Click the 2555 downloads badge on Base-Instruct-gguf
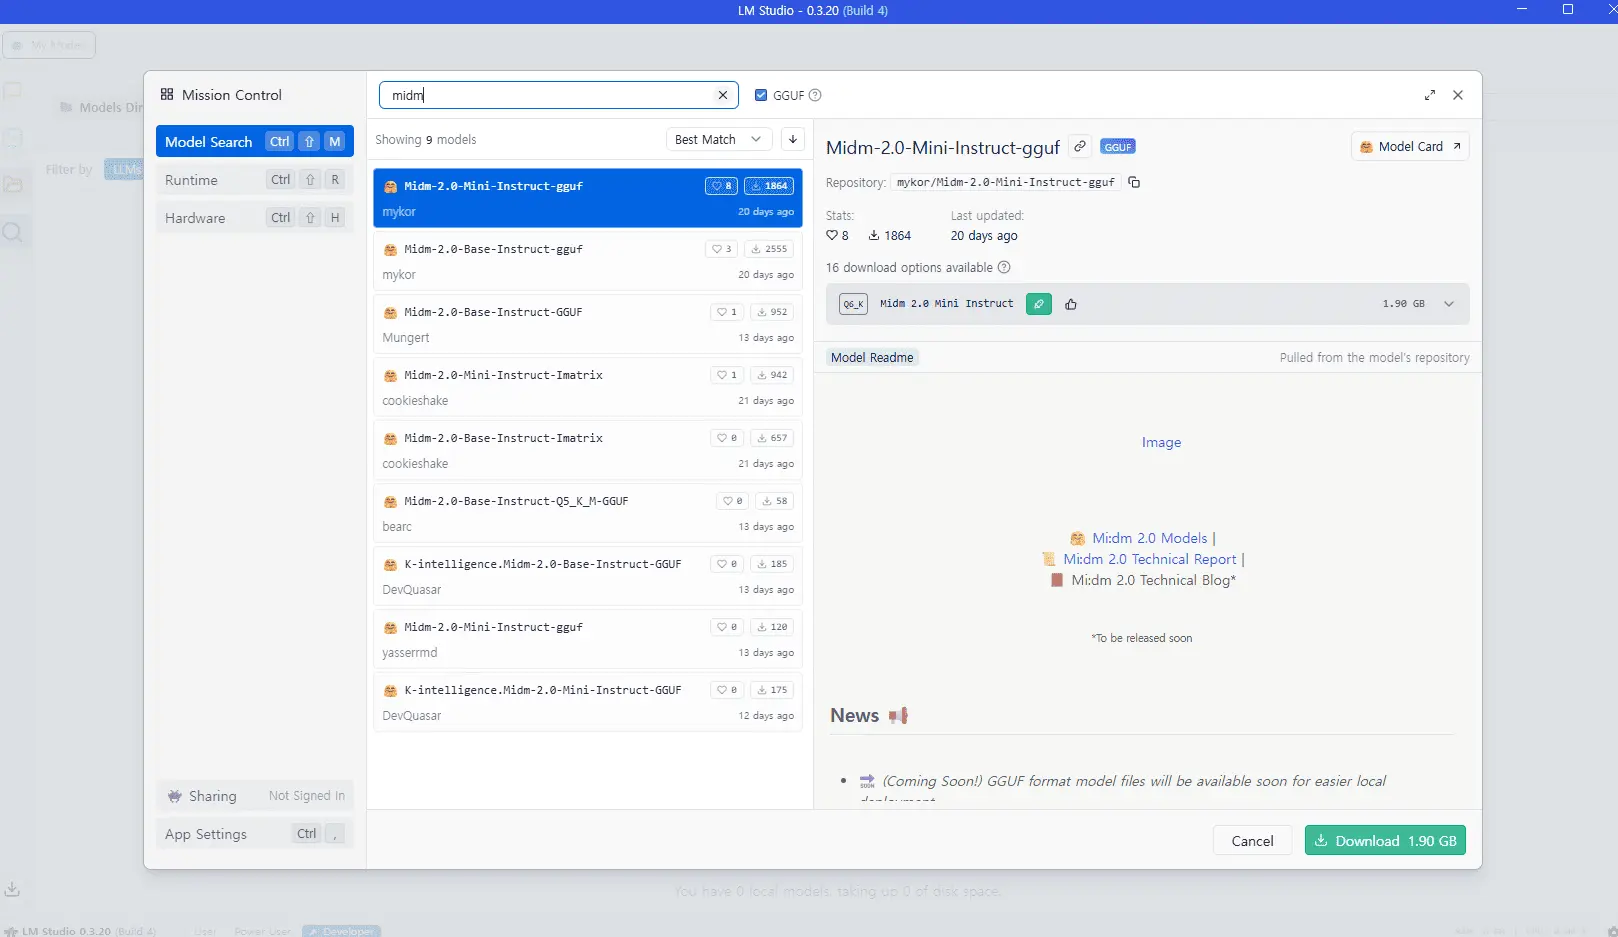This screenshot has height=937, width=1618. coord(769,249)
